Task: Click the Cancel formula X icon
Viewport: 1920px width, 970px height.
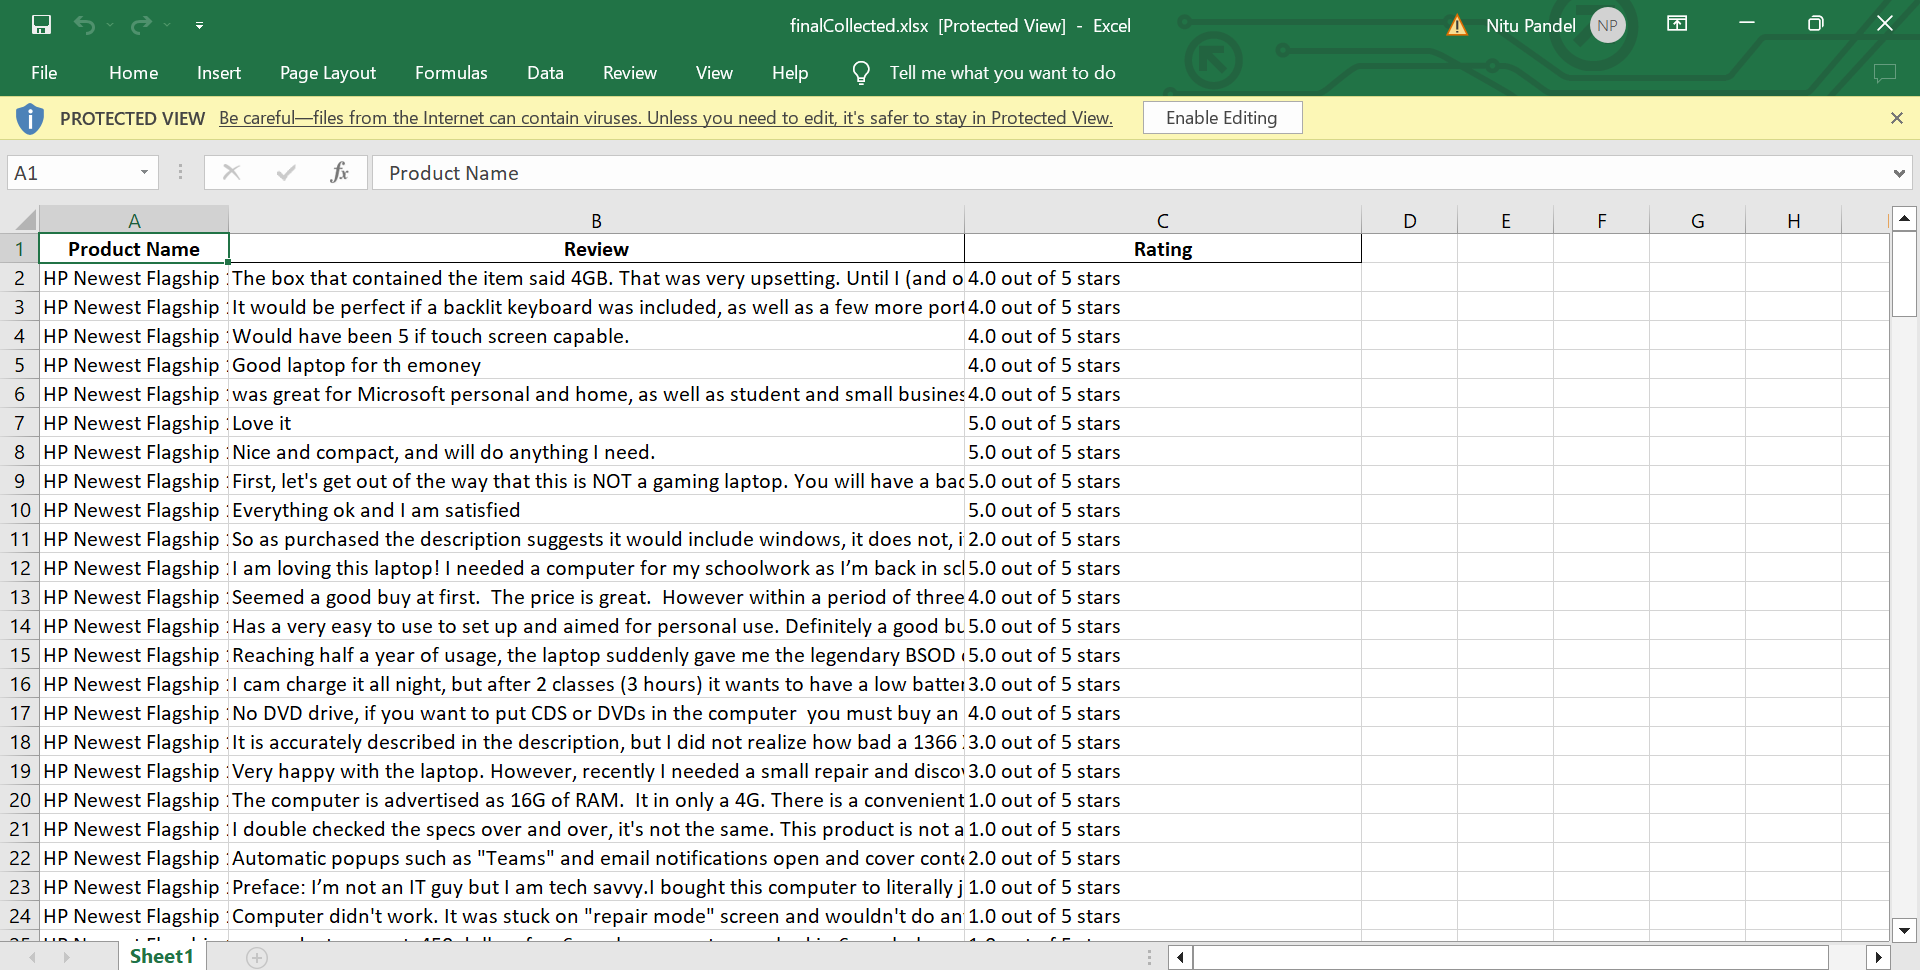Action: (231, 173)
